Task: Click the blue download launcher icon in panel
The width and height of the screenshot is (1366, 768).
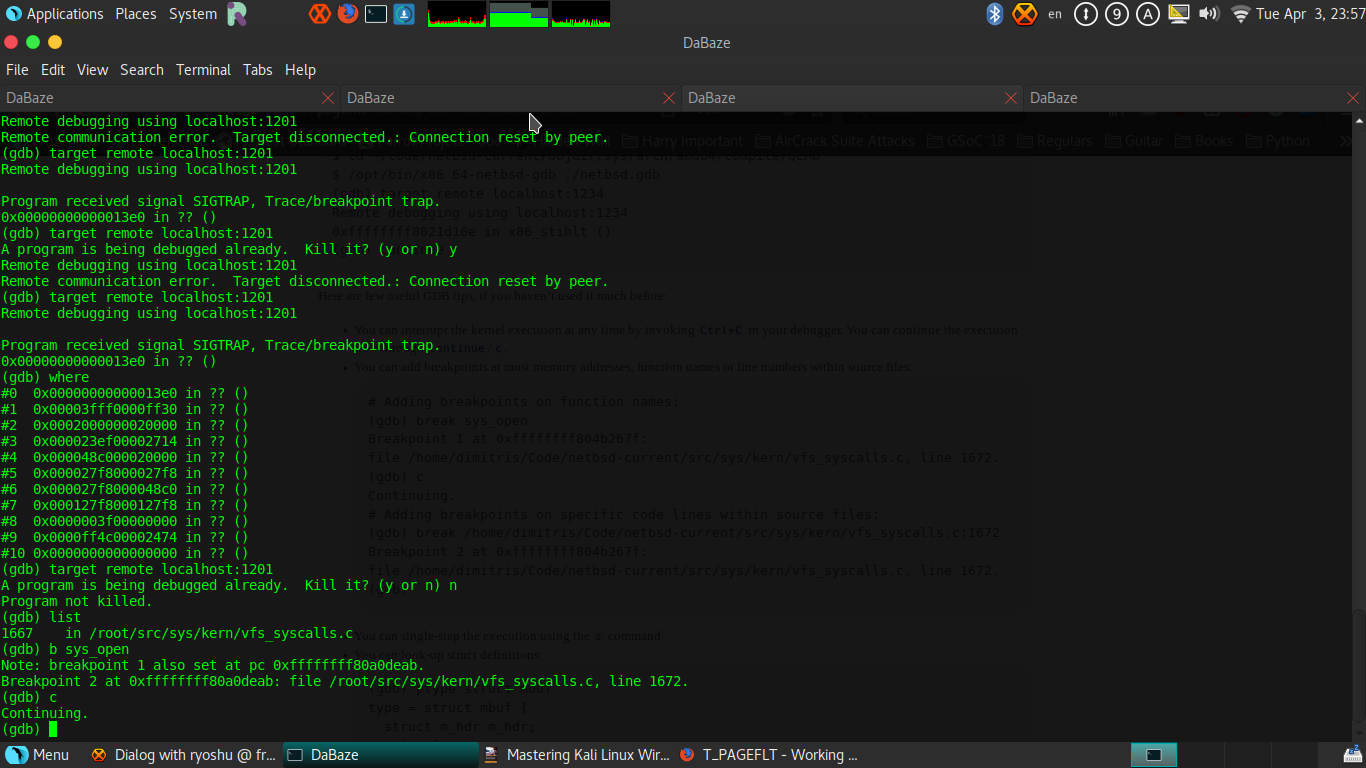Action: pyautogui.click(x=404, y=14)
